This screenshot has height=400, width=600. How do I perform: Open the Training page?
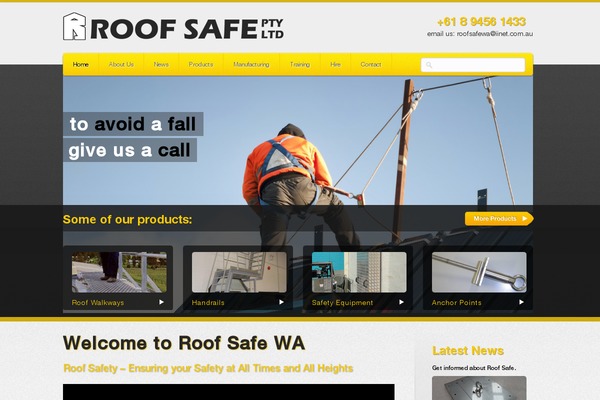300,64
